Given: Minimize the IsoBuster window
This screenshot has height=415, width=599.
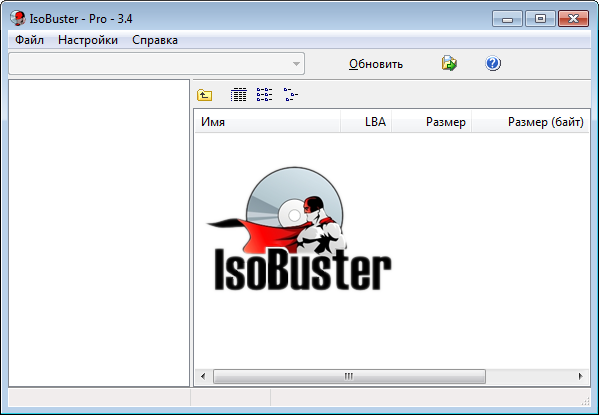Looking at the screenshot, I should click(x=507, y=18).
